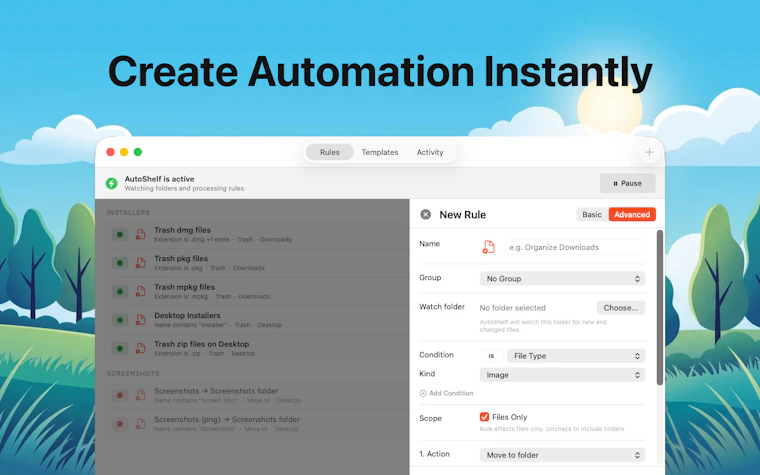Viewport: 760px width, 475px height.
Task: Click the plus icon to add rule
Action: [649, 152]
